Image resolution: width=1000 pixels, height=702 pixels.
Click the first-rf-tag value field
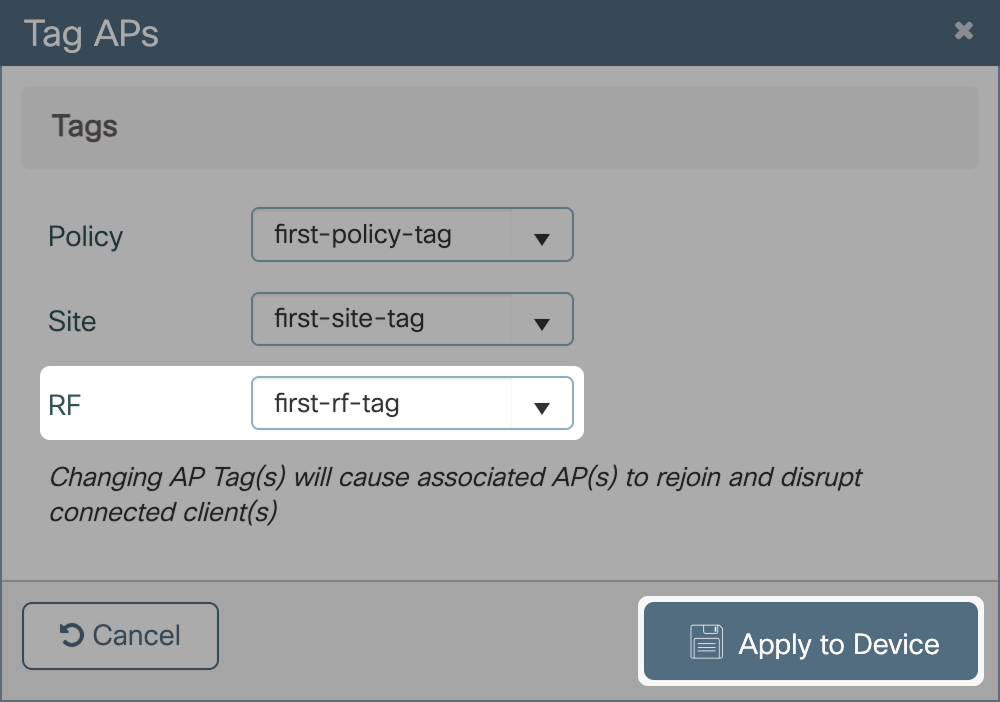pos(380,404)
